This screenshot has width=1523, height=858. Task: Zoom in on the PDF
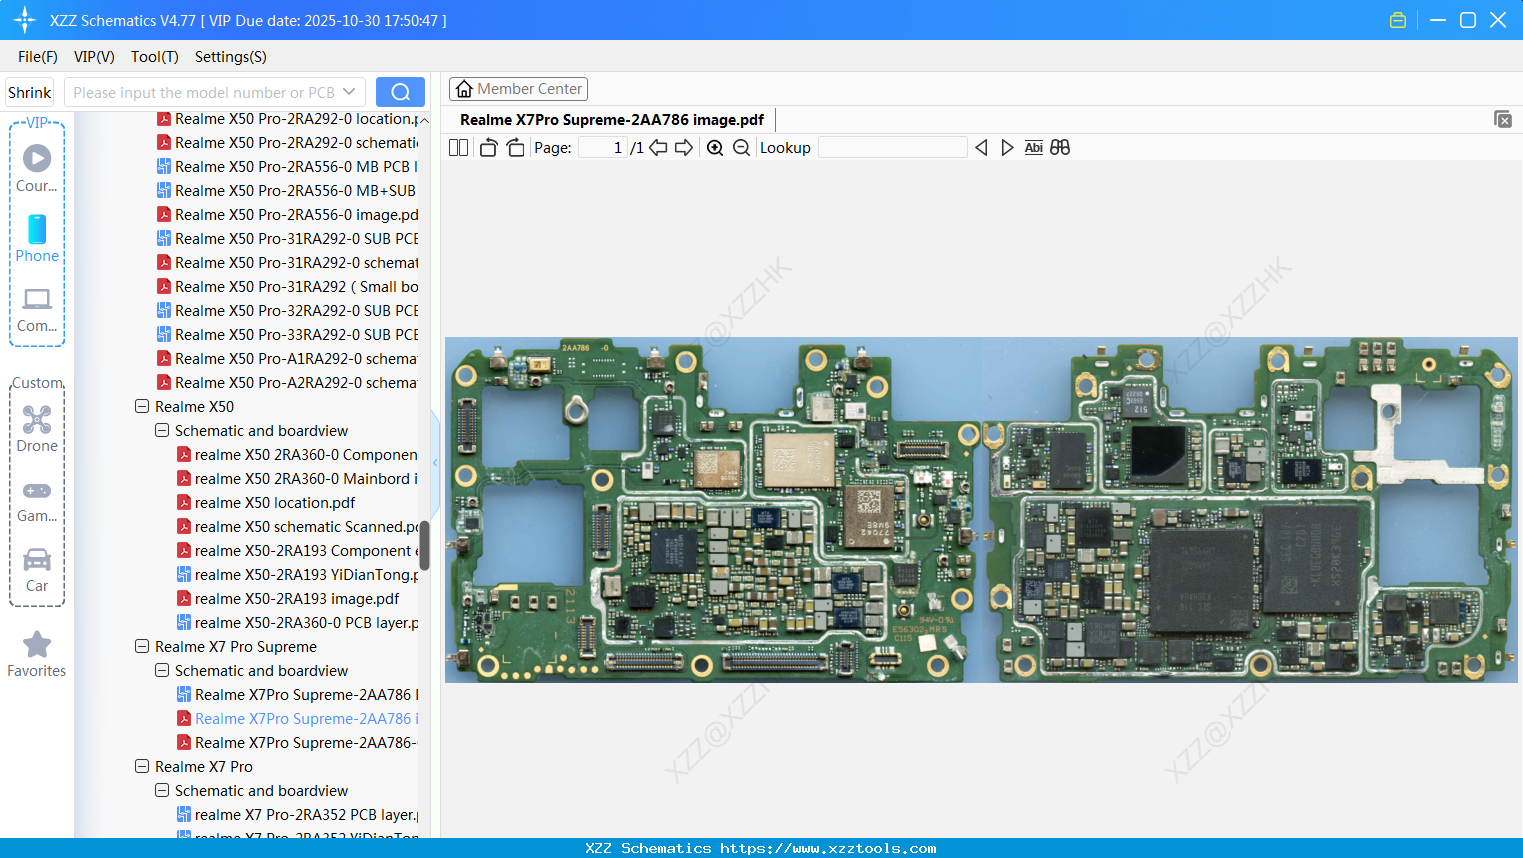coord(715,148)
